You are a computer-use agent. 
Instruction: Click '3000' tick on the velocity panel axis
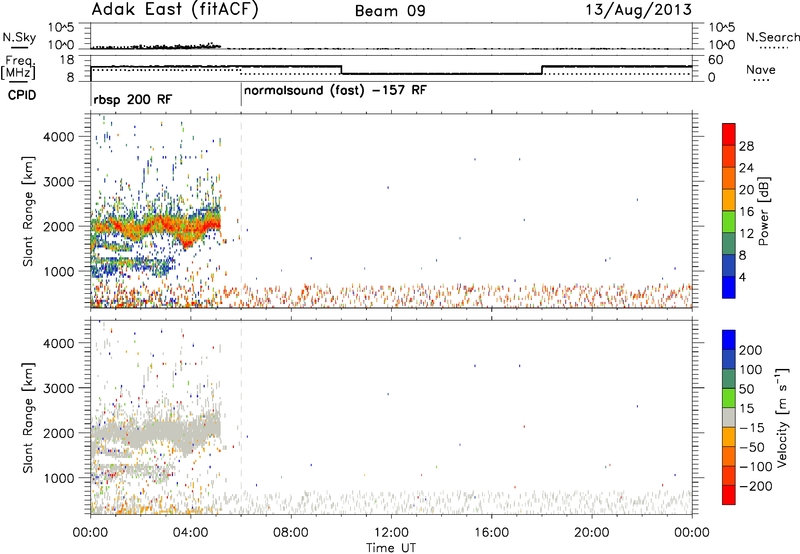[59, 388]
